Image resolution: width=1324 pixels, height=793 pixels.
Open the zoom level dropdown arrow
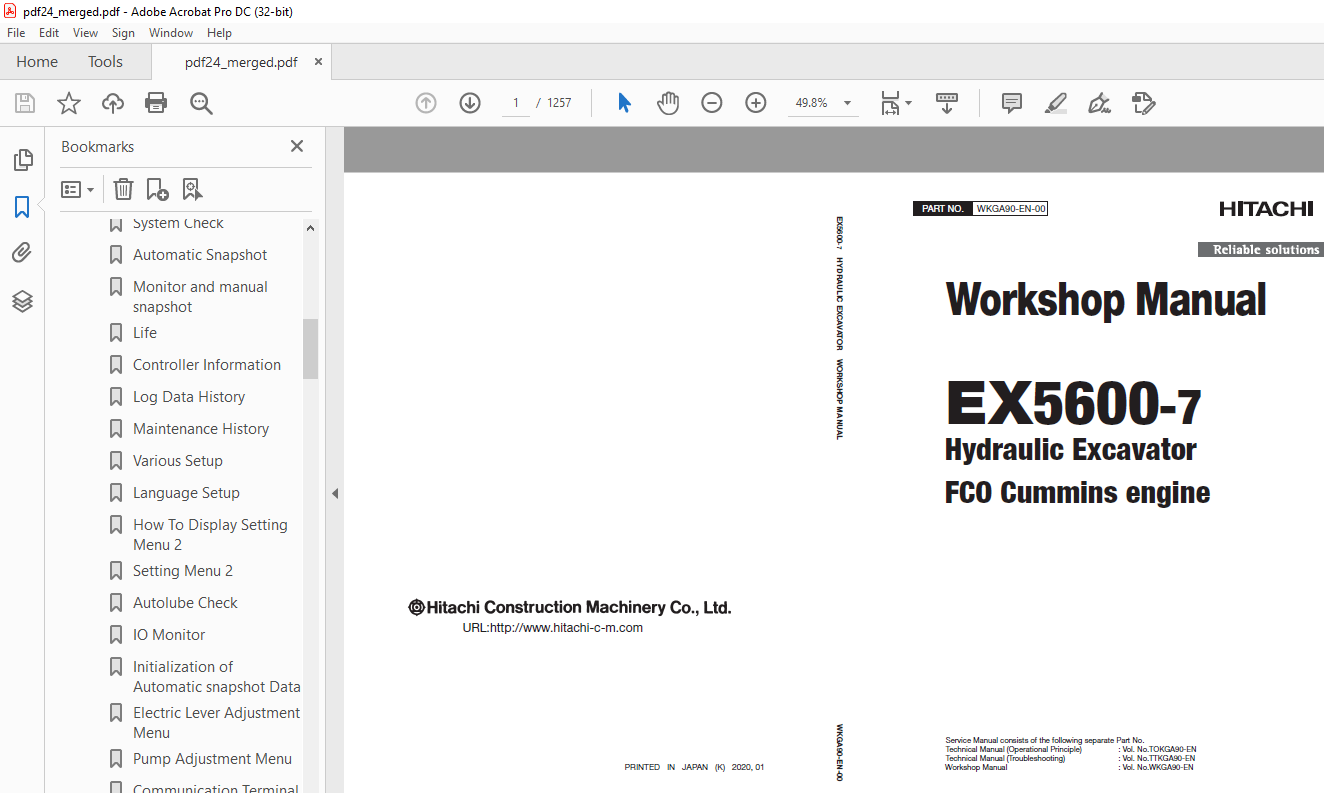[848, 103]
